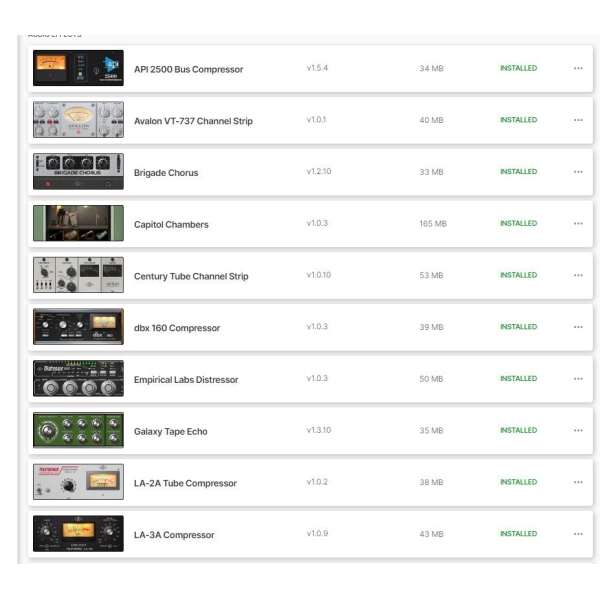Screen dimensions: 600x600
Task: Select the Century Tube Channel Strip title
Action: [191, 276]
